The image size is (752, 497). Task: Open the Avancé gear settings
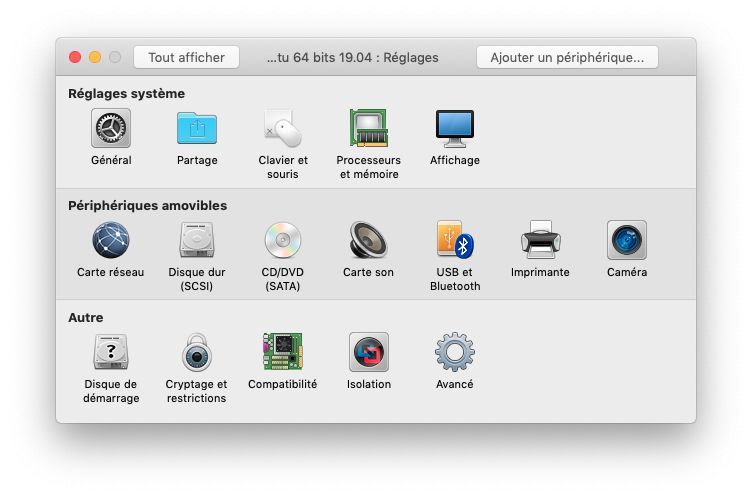[x=455, y=352]
